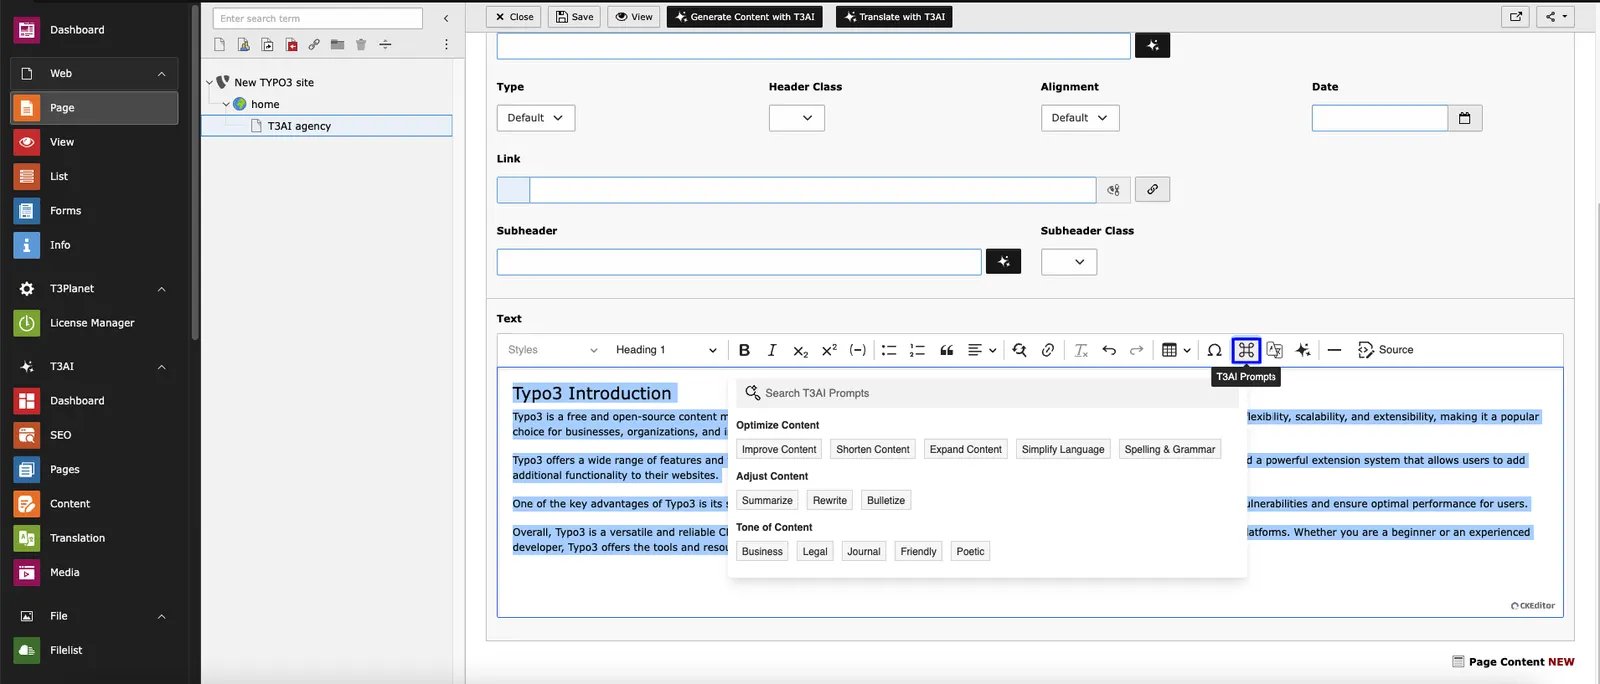Open the Header Class dropdown
The height and width of the screenshot is (684, 1600).
[x=797, y=118]
